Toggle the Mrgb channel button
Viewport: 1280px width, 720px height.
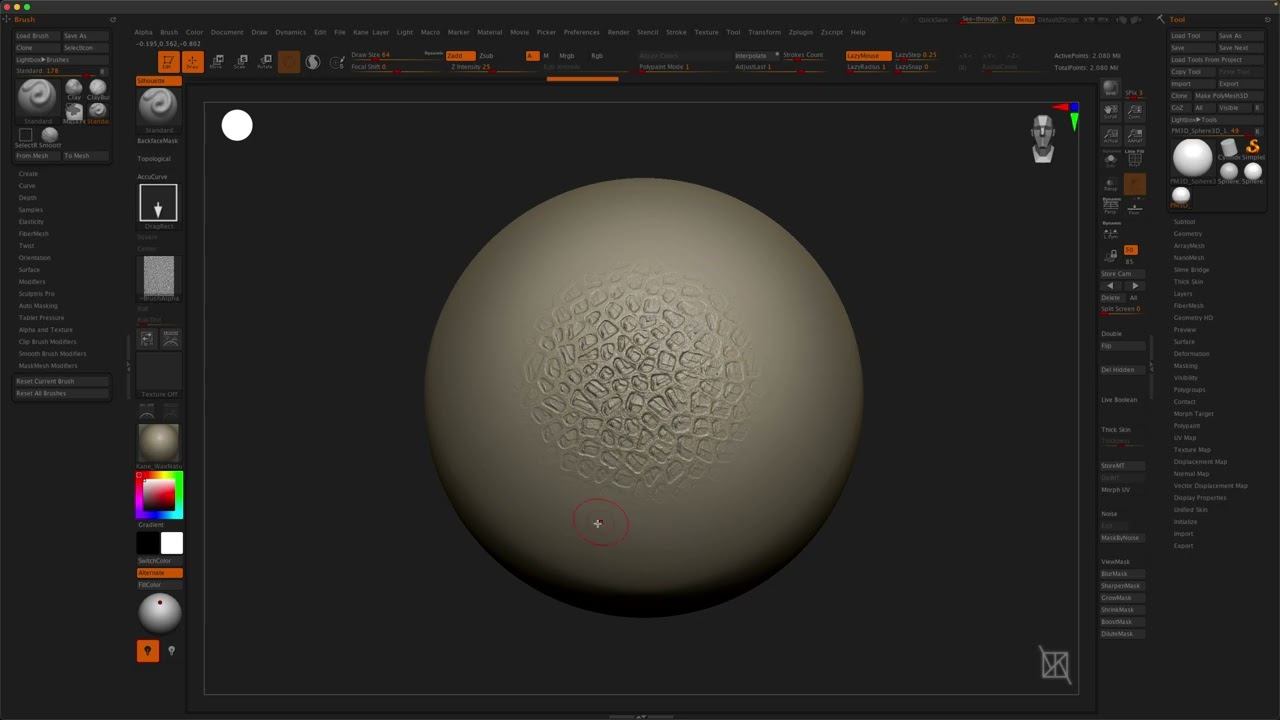click(567, 56)
